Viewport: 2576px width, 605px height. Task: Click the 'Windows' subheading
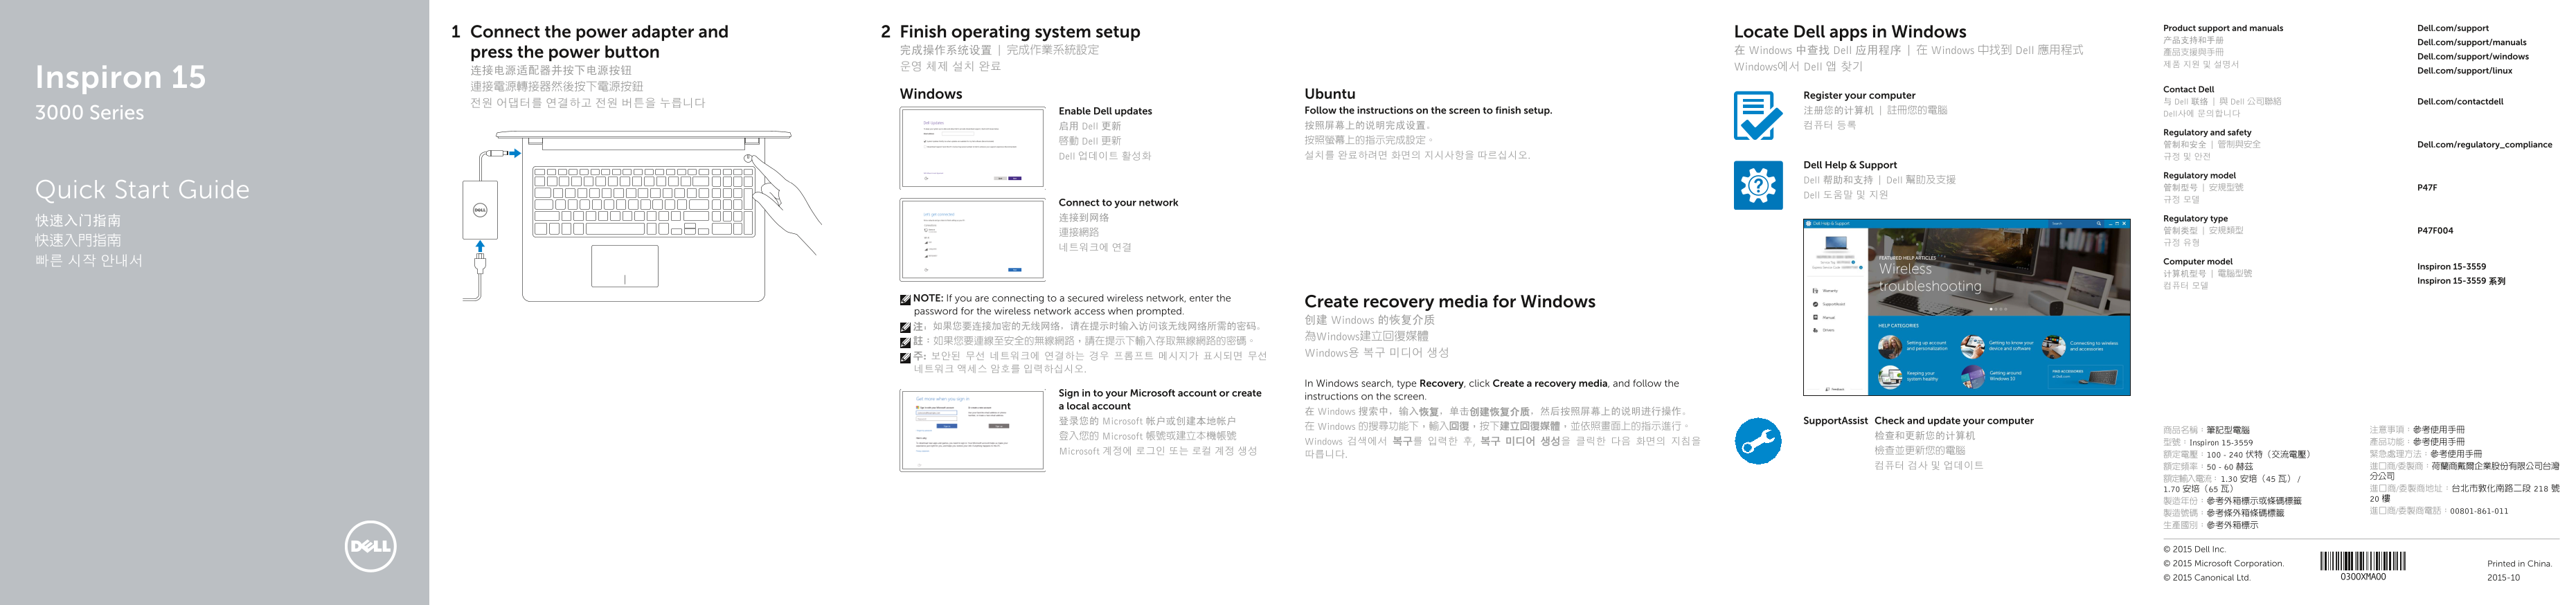click(930, 94)
